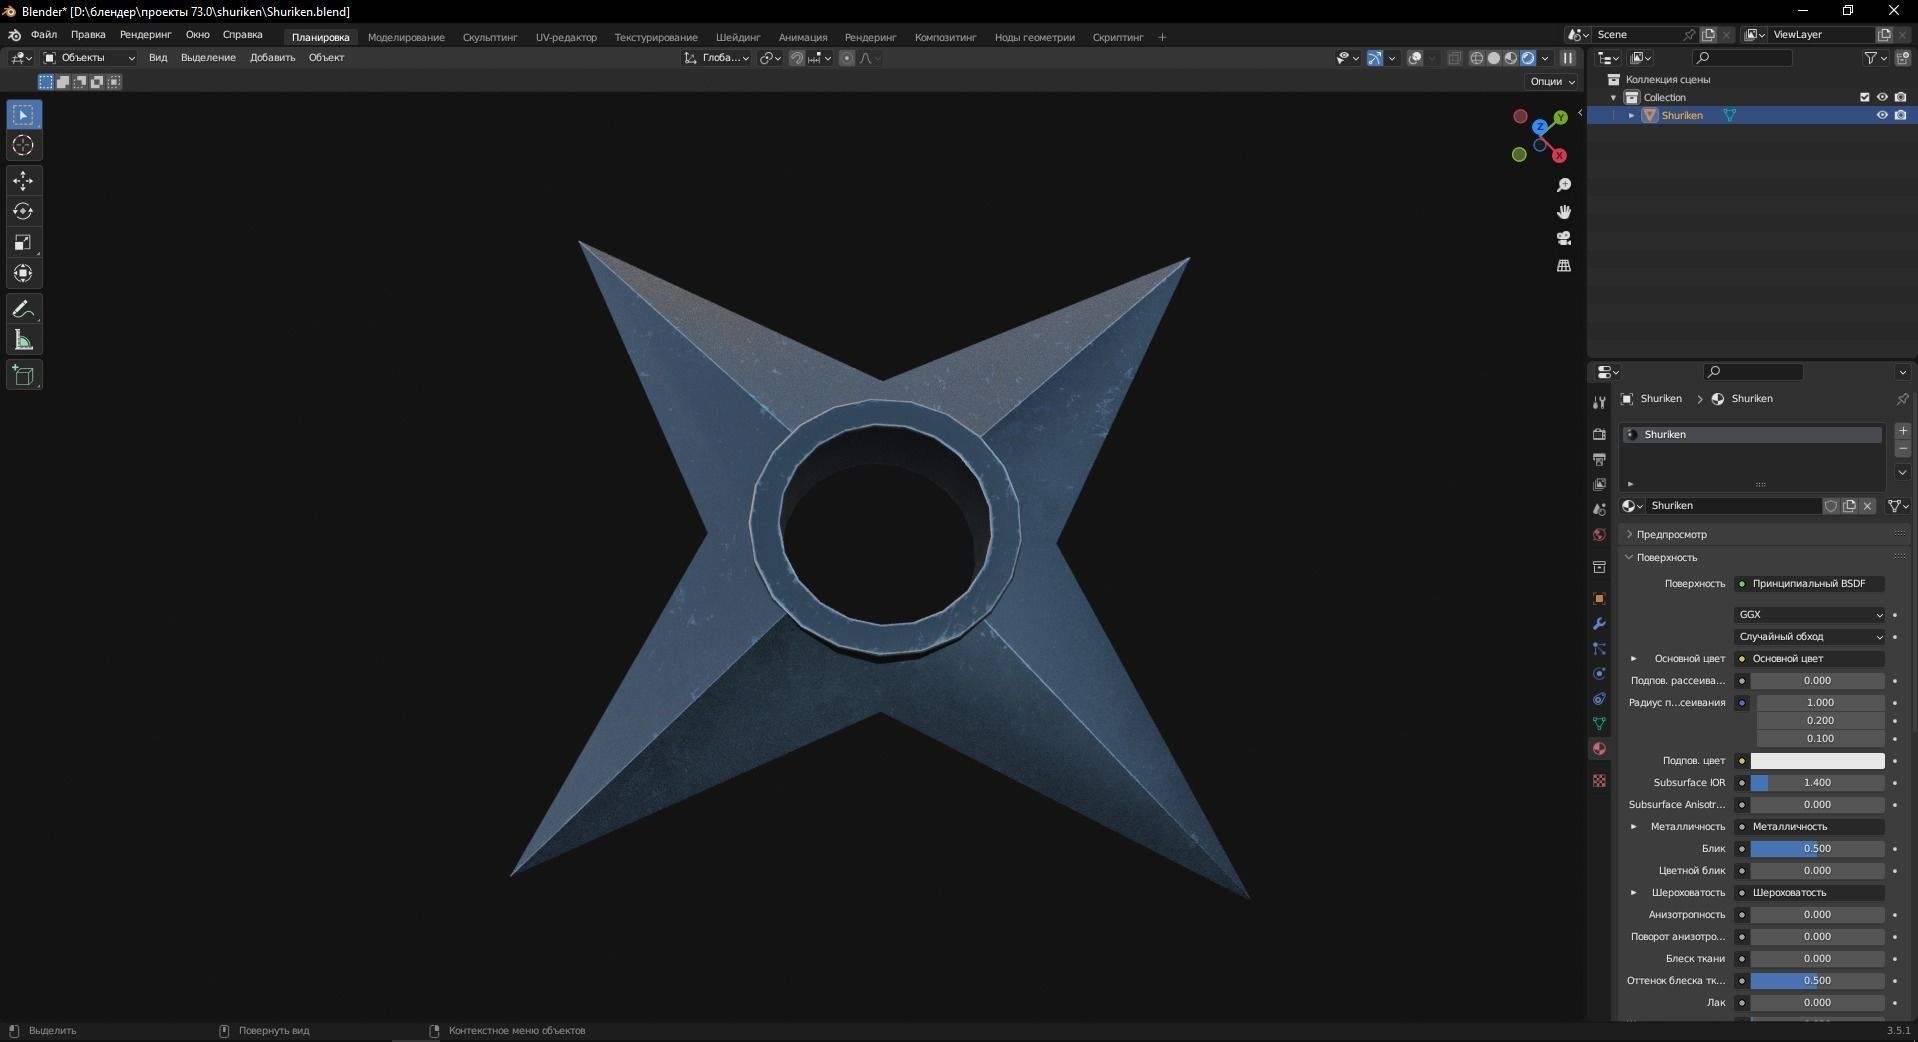Add a new material slot
This screenshot has height=1042, width=1918.
coord(1903,431)
